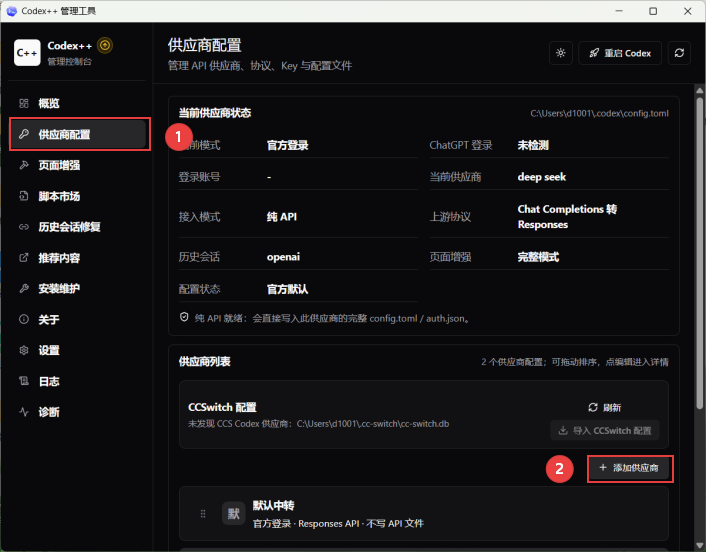Click the scrollbar up arrow
Image resolution: width=707 pixels, height=552 pixels.
coord(699,90)
